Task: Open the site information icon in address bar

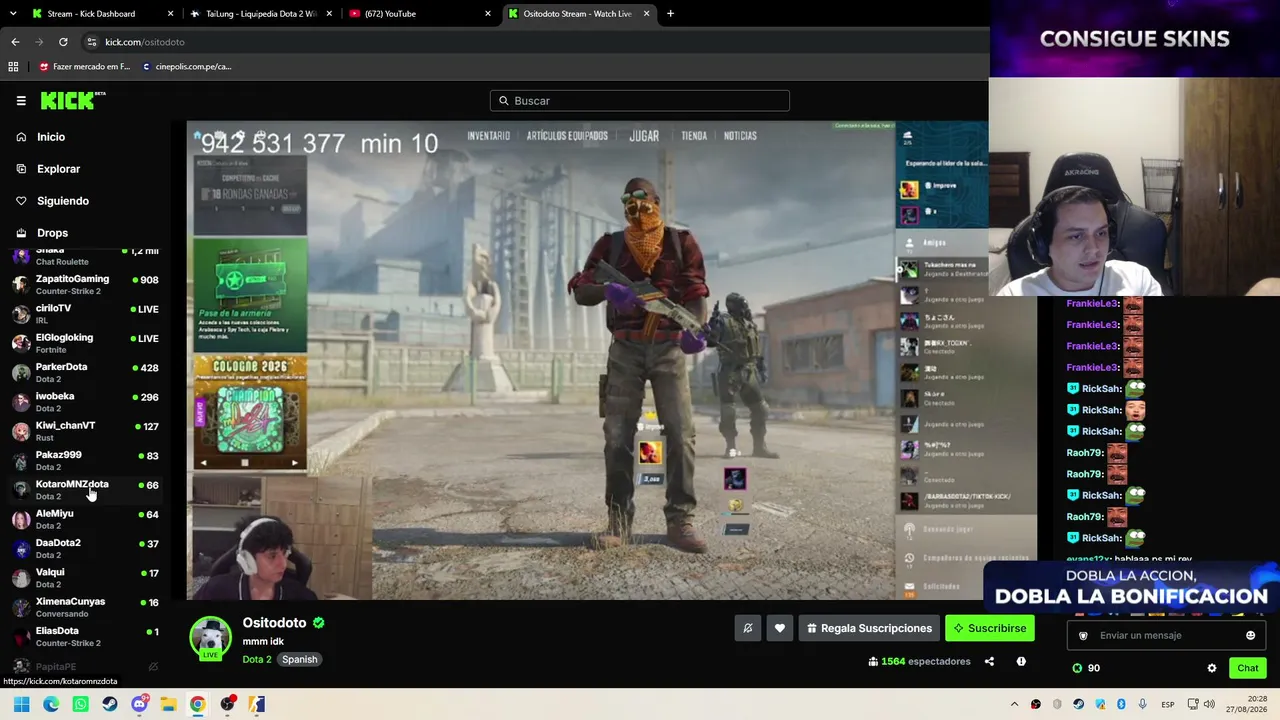Action: click(92, 42)
